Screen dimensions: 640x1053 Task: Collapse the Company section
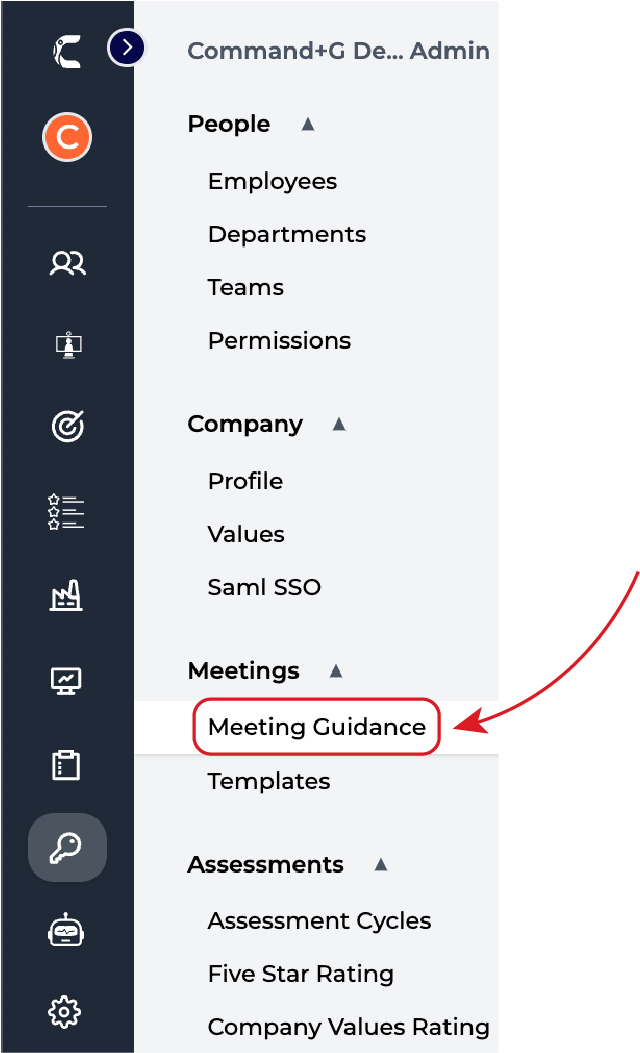[339, 424]
